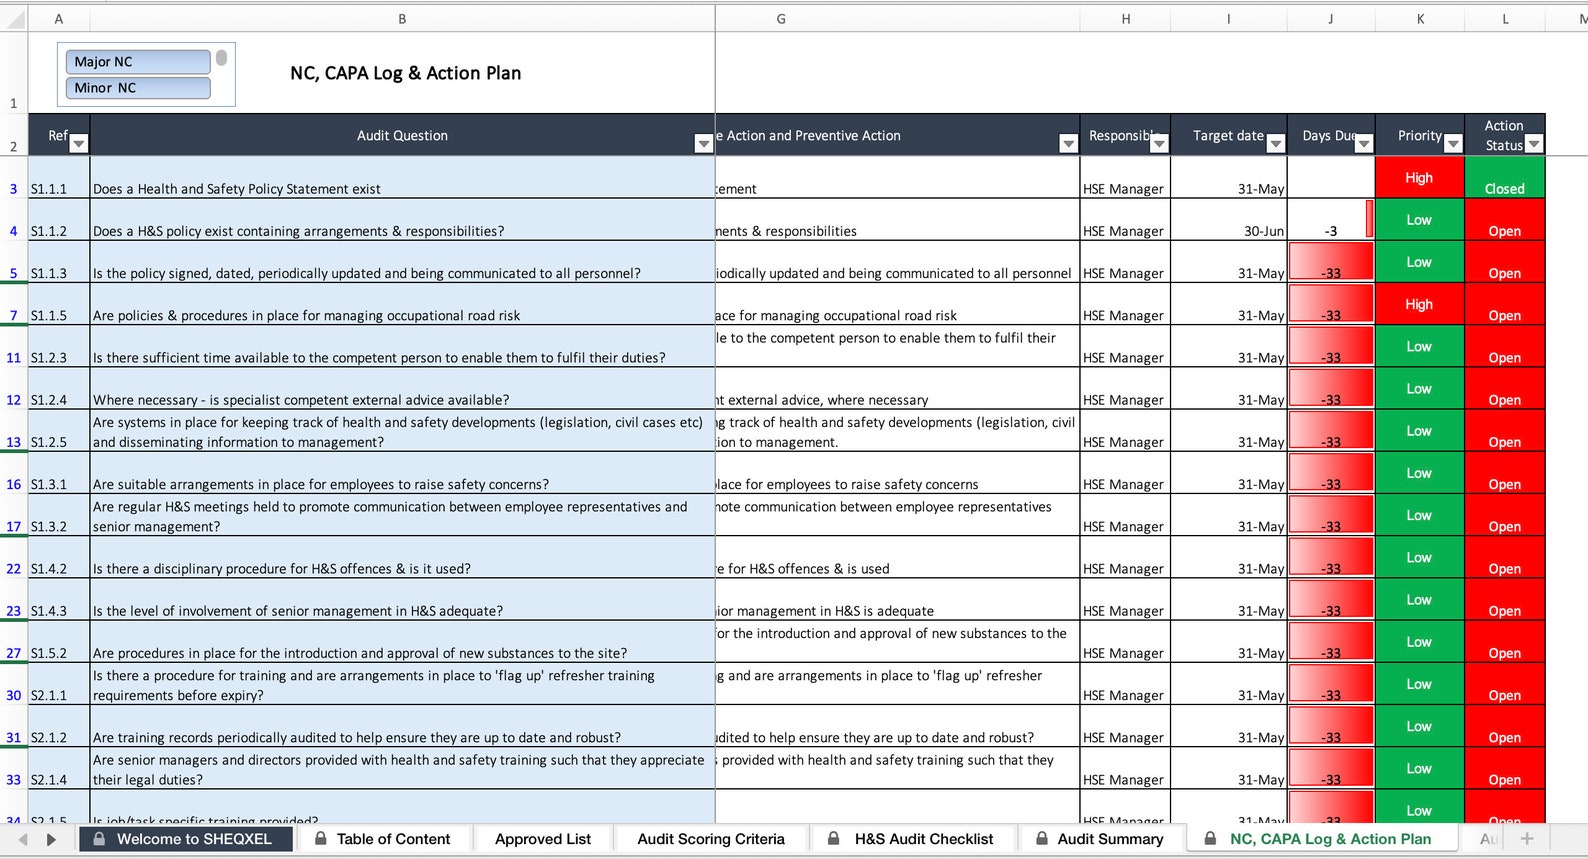The image size is (1588, 859).
Task: Click the green Low priority cell for S1.1.2
Action: pos(1419,219)
